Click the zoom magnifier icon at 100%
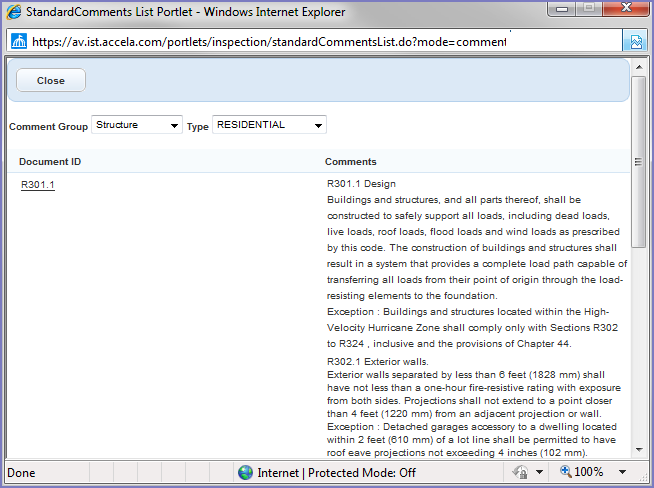The image size is (654, 488). coord(565,472)
